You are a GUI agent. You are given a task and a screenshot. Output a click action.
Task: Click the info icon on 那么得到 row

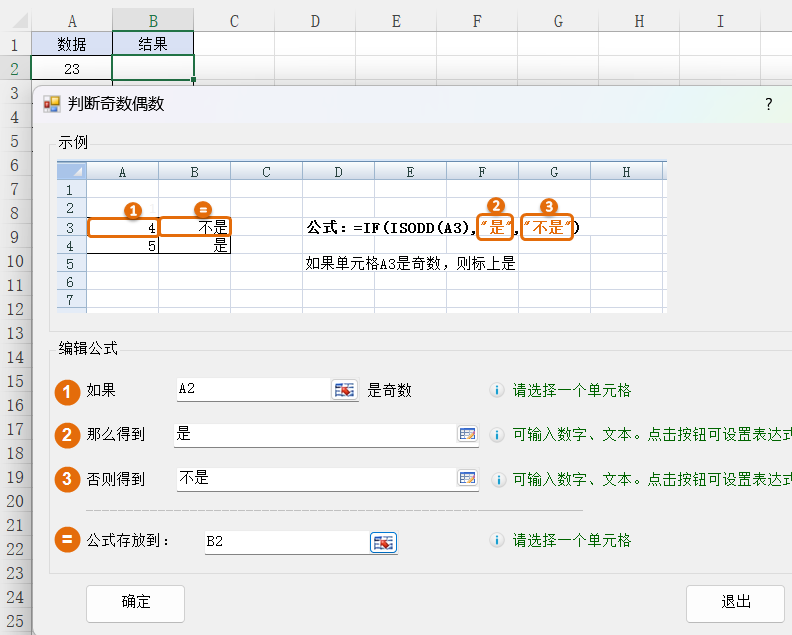tap(497, 435)
